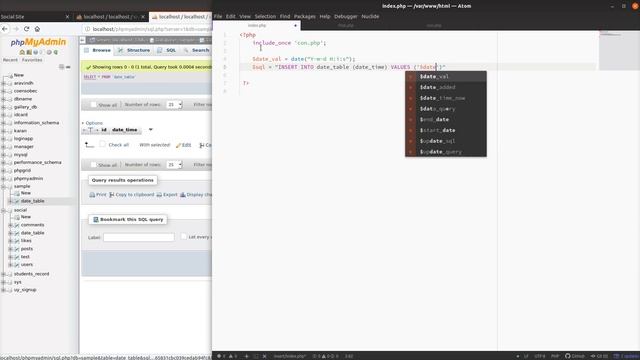Expand the information_schema database node
640x360 pixels.
[4, 123]
